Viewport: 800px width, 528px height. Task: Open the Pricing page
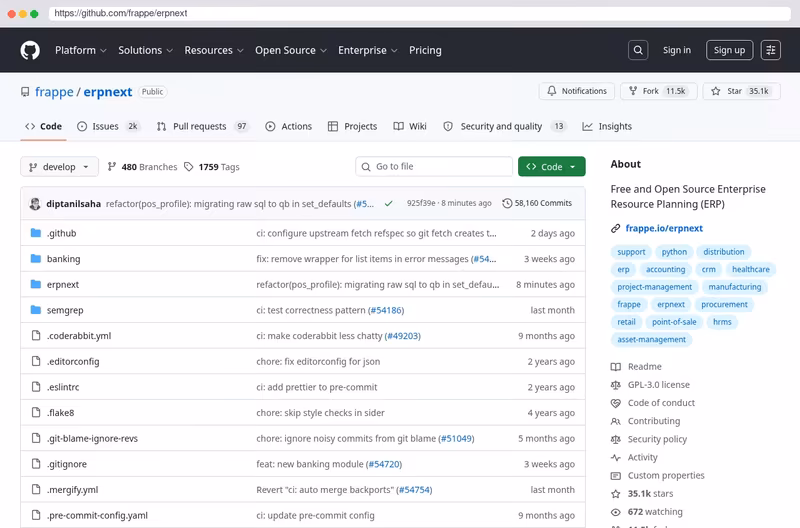(x=425, y=51)
